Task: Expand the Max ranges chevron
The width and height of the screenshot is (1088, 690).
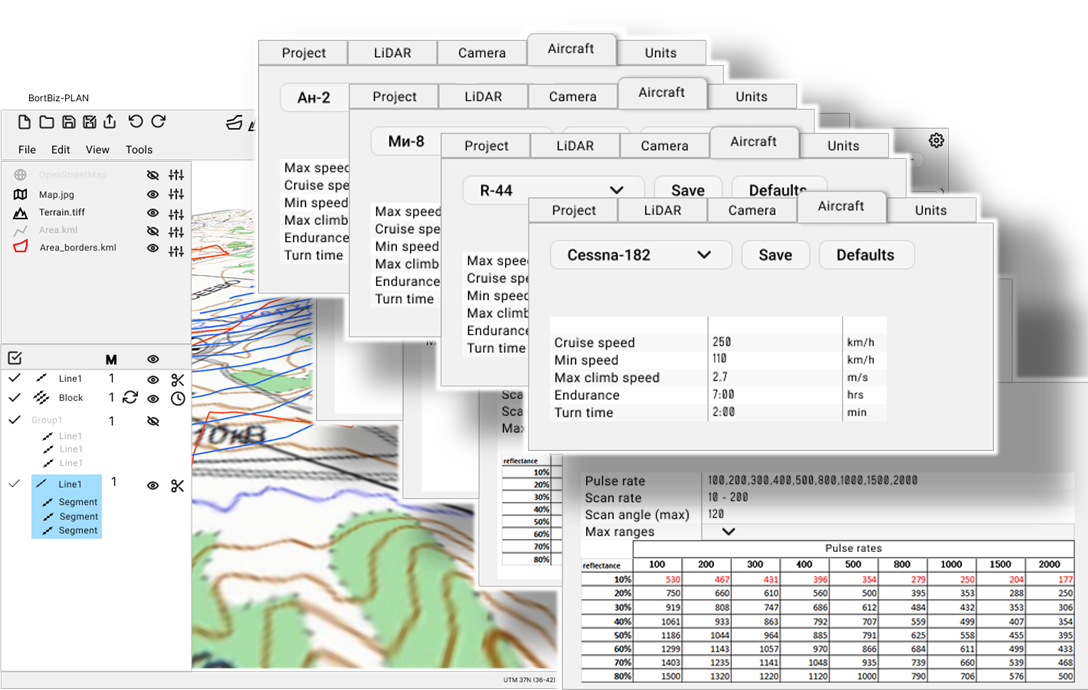Action: click(x=728, y=532)
